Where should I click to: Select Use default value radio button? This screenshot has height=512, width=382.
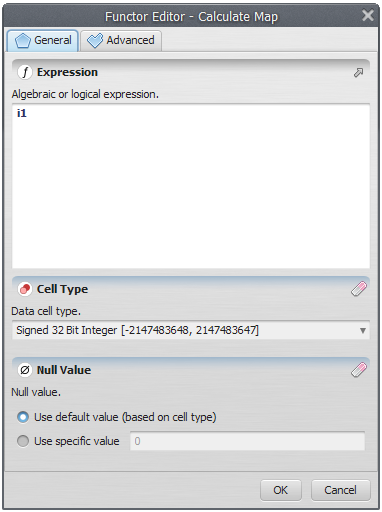coord(23,417)
